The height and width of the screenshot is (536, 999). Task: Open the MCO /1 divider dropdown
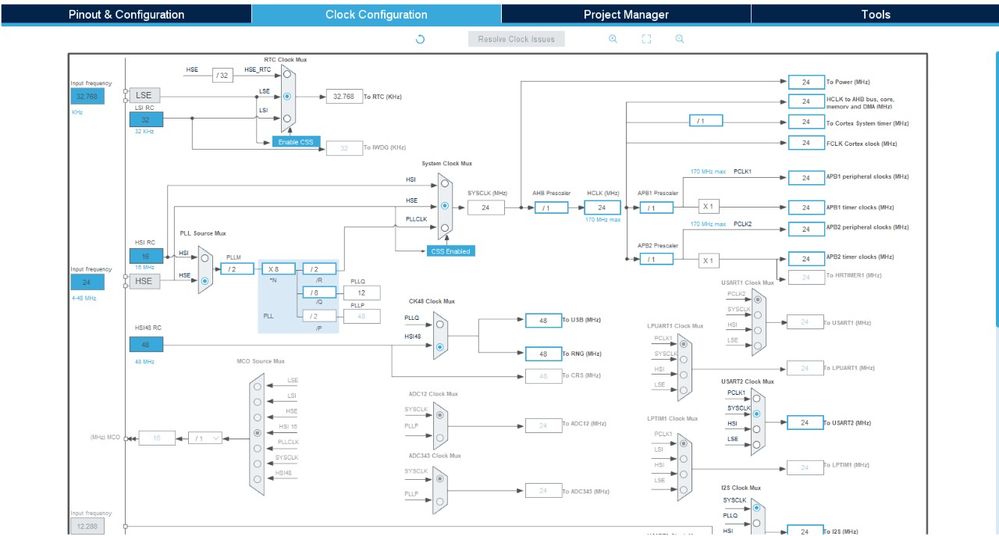[x=205, y=438]
